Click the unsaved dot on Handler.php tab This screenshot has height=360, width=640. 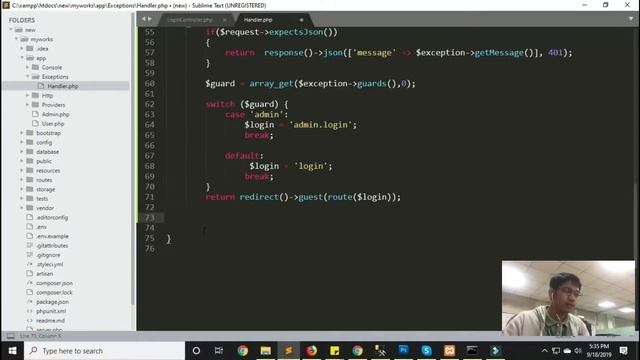point(302,20)
